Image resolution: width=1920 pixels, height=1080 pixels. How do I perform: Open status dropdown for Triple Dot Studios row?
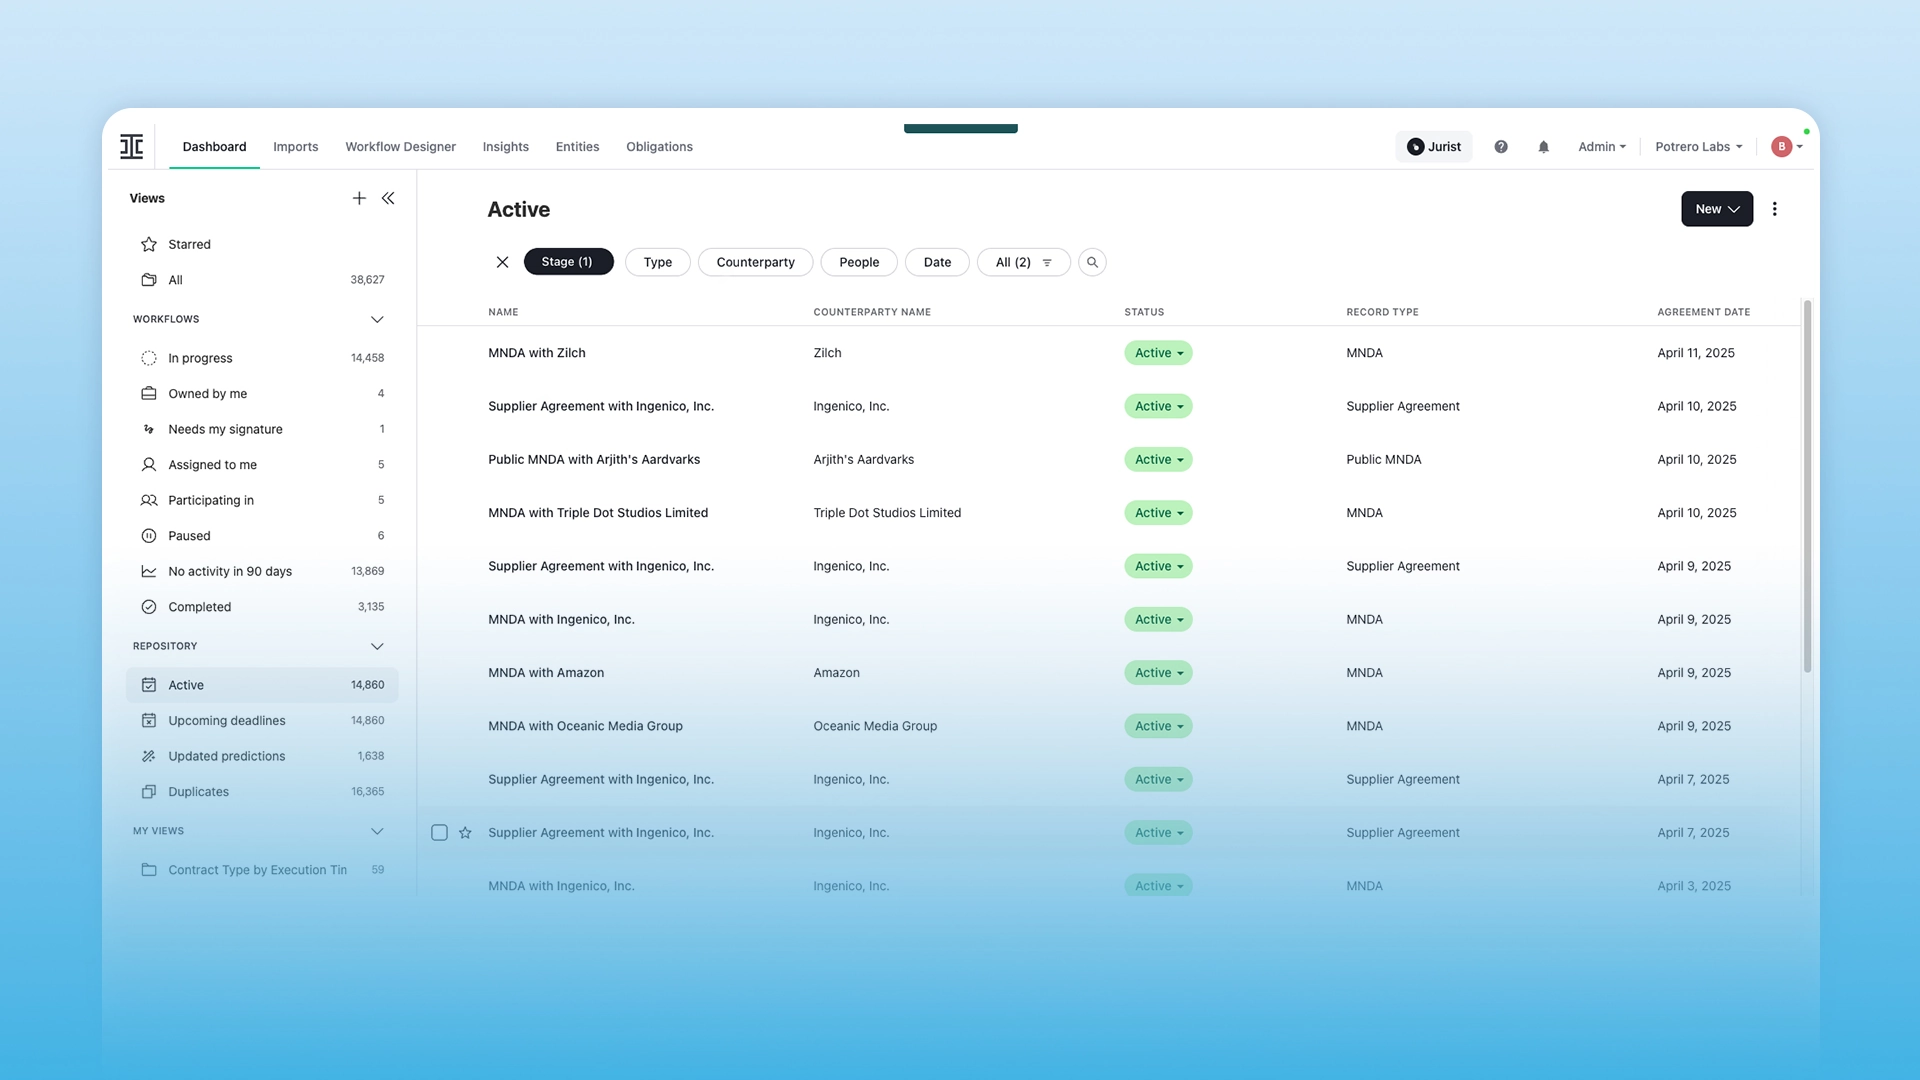click(1158, 513)
